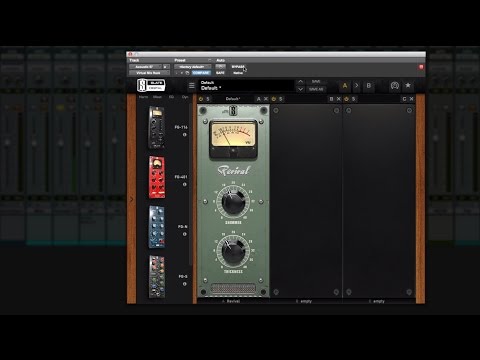This screenshot has height=360, width=480.
Task: Show info for the FG-S module
Action: coord(185,284)
